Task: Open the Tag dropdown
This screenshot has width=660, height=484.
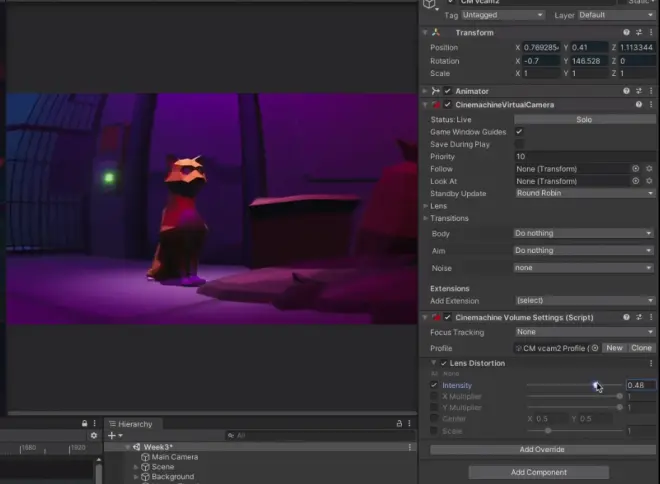Action: 503,15
